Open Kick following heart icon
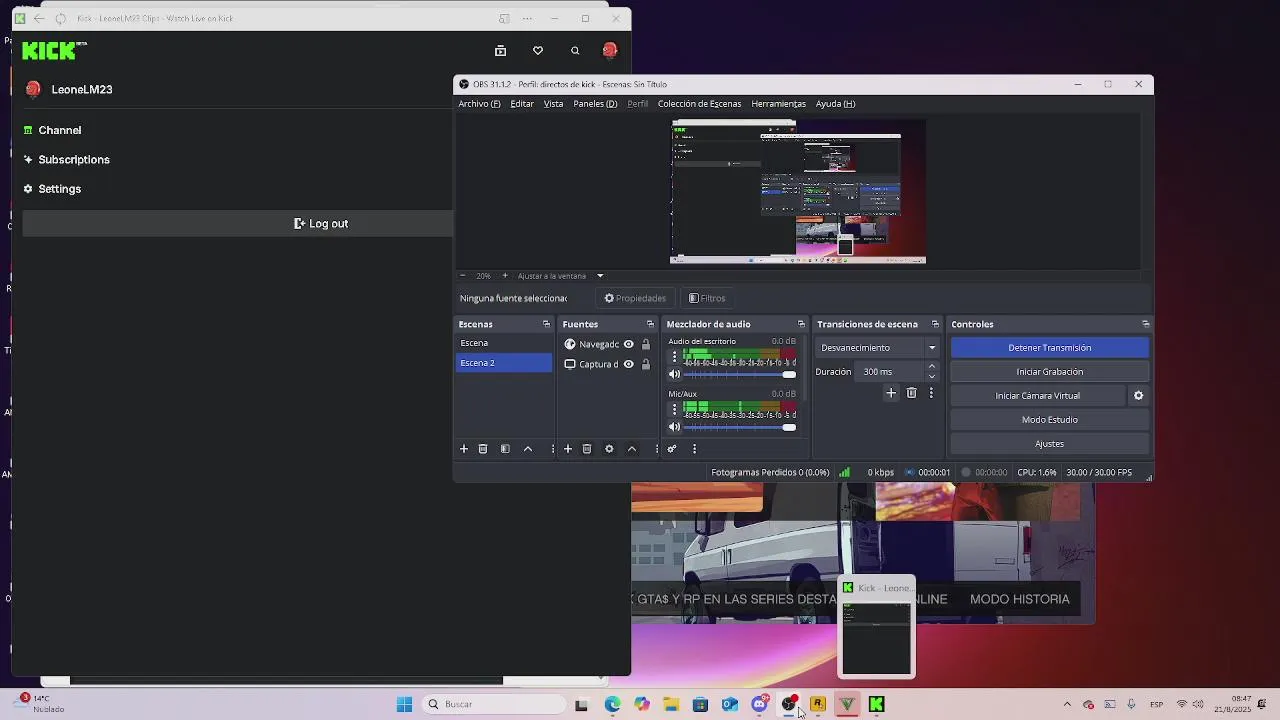Viewport: 1280px width, 720px height. pyautogui.click(x=538, y=51)
